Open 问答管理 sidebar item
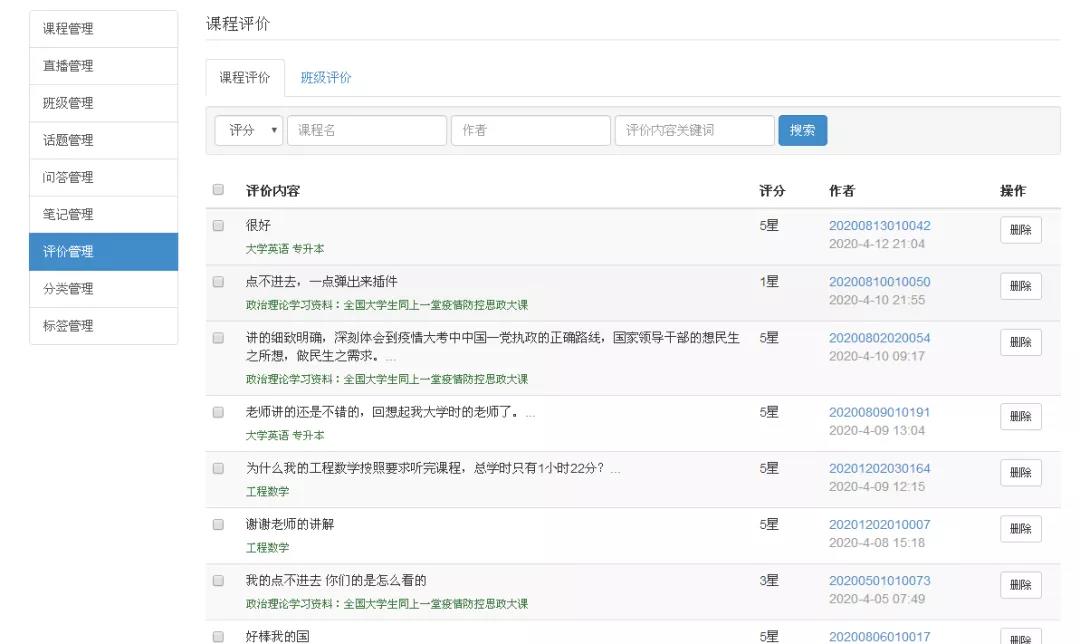1080x644 pixels. 104,177
